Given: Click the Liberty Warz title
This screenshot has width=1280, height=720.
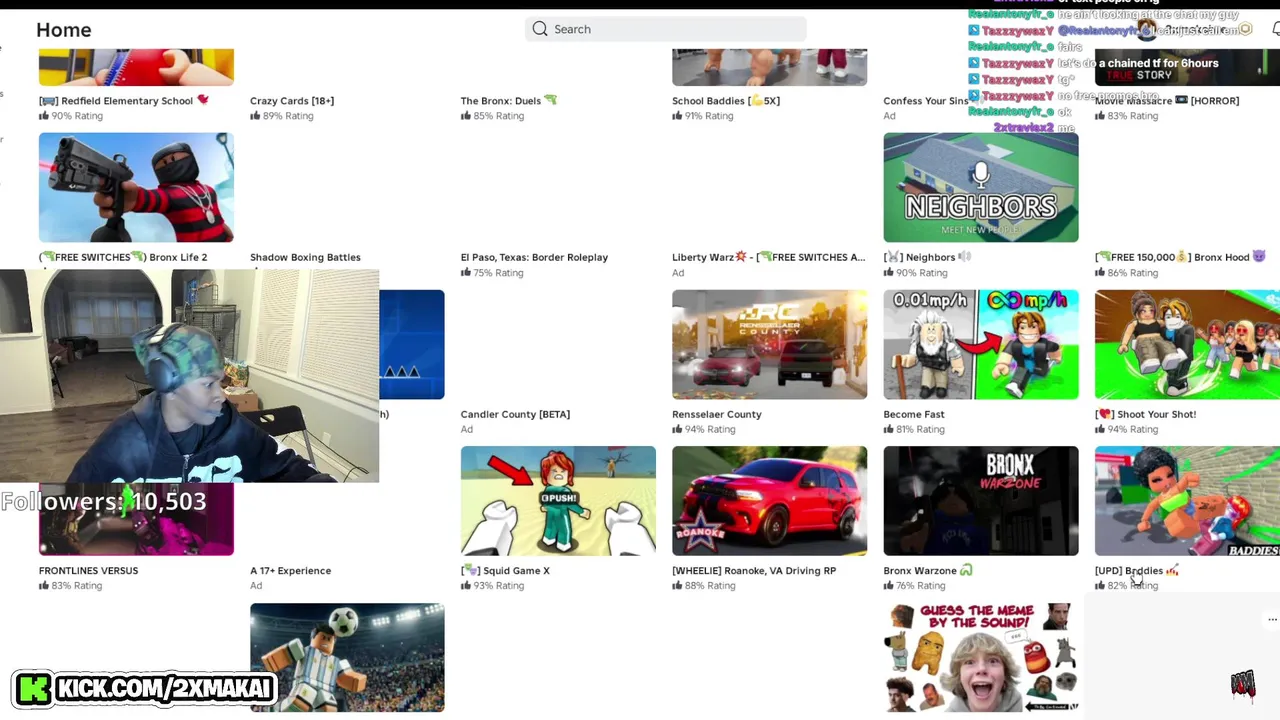Looking at the screenshot, I should coord(768,257).
